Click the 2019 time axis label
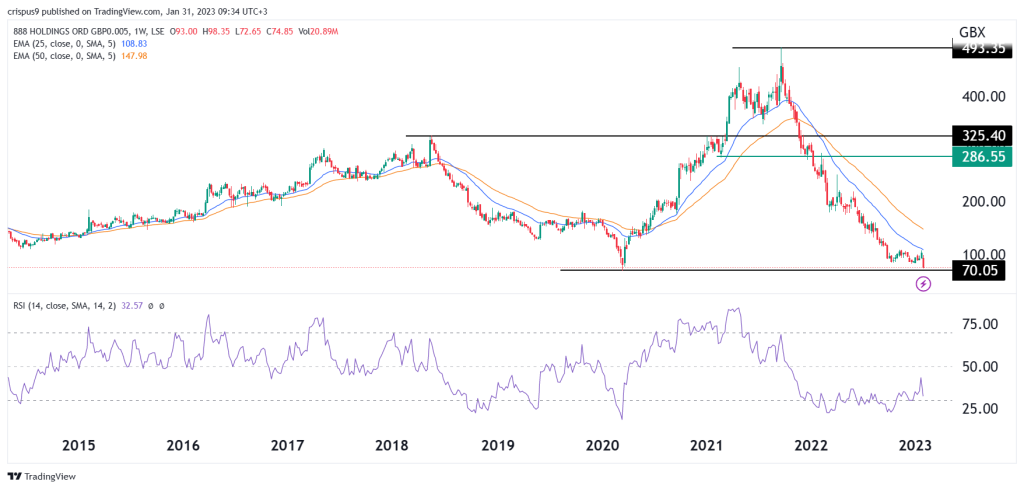1024x489 pixels. click(x=498, y=446)
